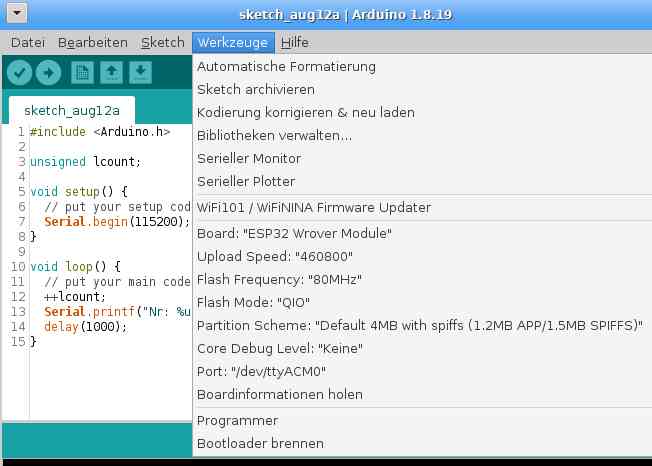Save the sketch with the down-arrow icon
The height and width of the screenshot is (466, 652).
141,73
